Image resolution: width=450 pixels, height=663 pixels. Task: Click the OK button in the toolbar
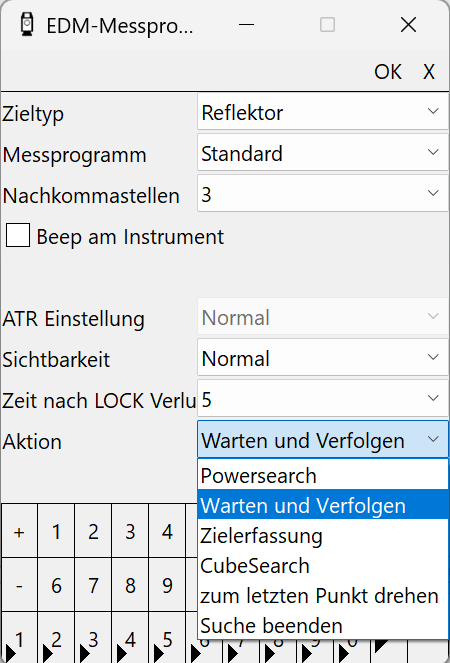point(387,71)
